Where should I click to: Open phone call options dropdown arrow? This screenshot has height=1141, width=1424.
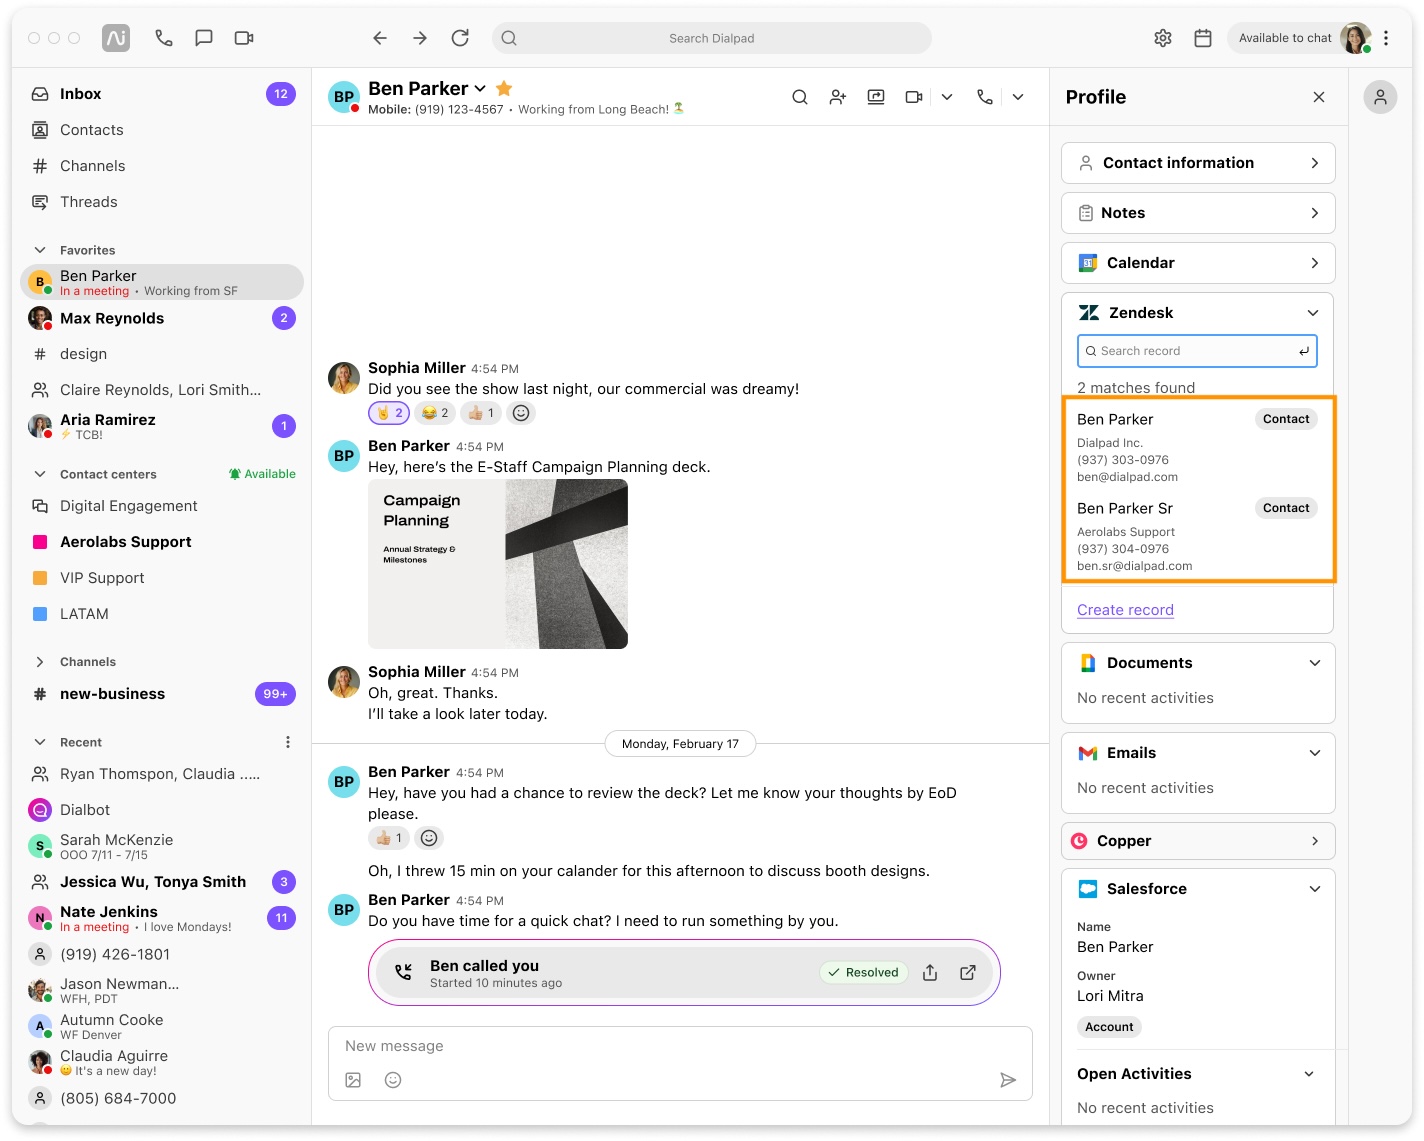1018,97
